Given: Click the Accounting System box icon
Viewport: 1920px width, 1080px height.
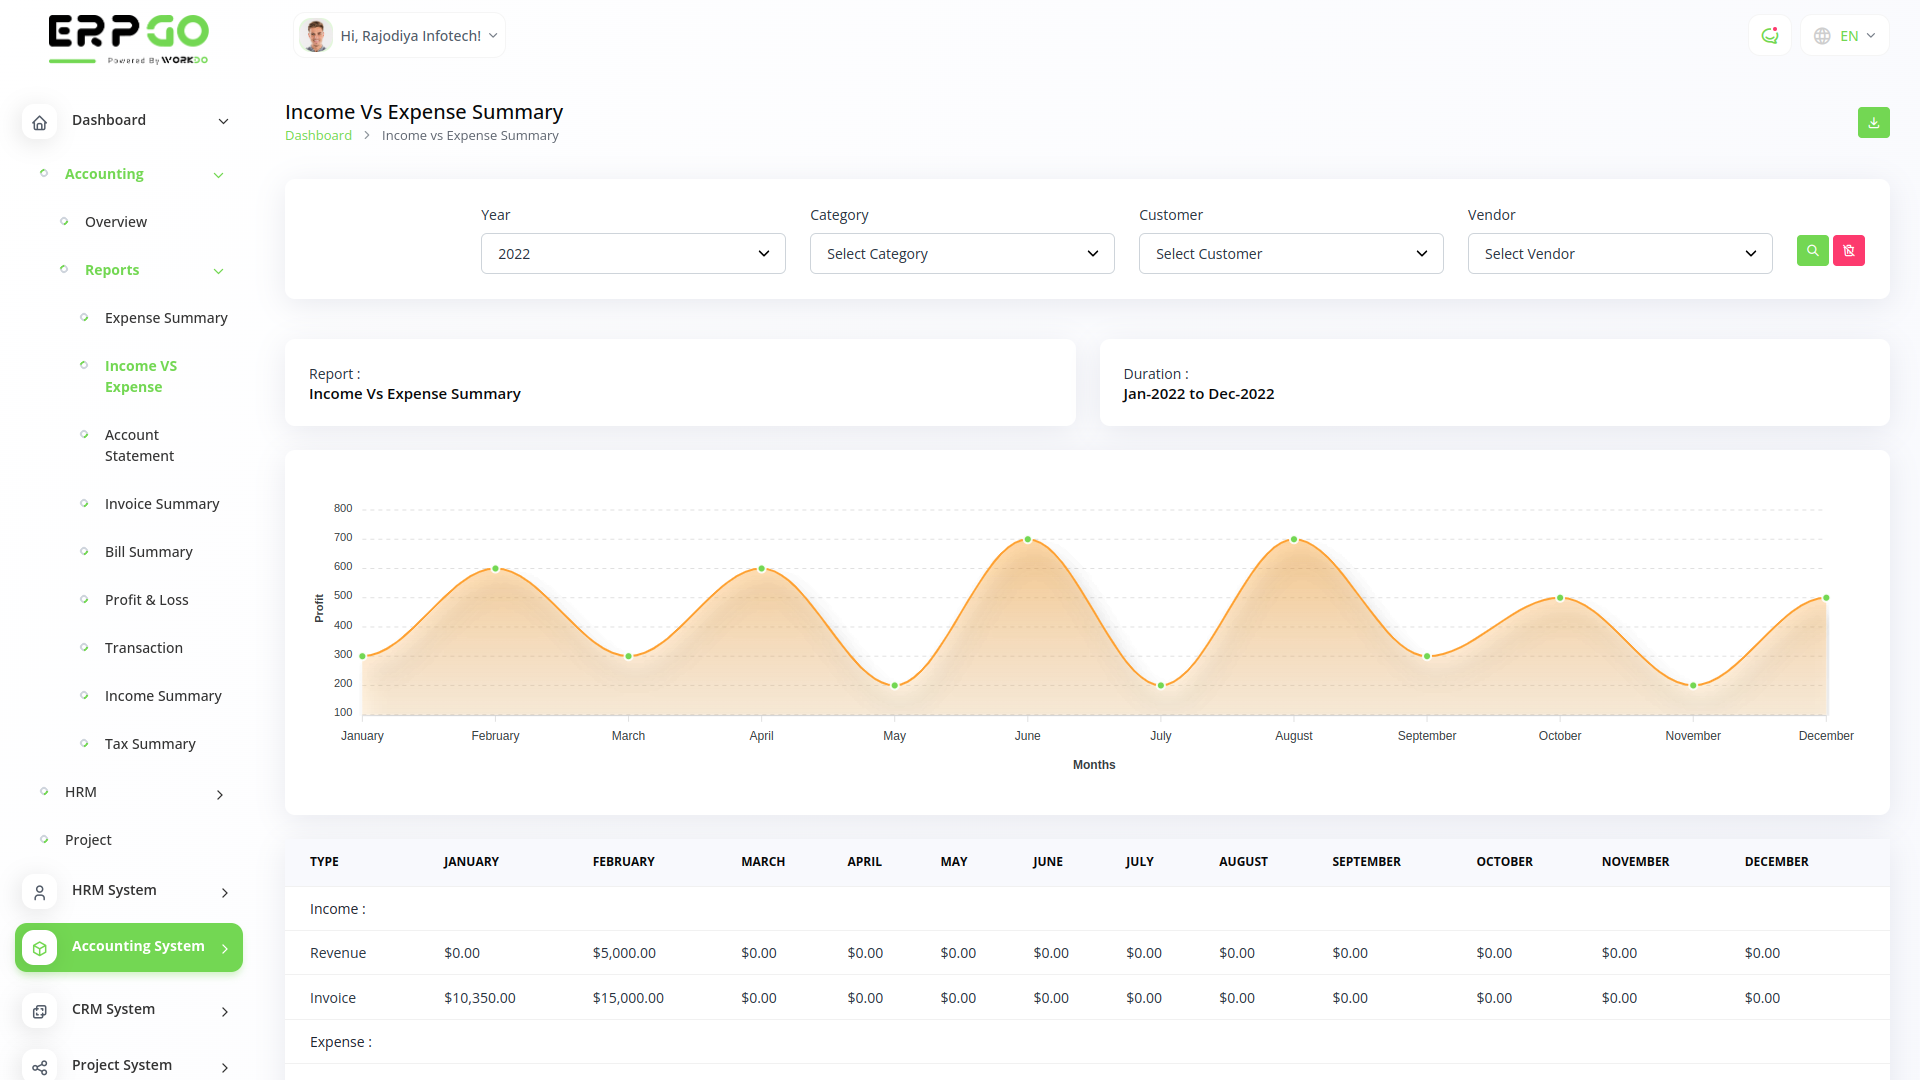Looking at the screenshot, I should coord(39,947).
